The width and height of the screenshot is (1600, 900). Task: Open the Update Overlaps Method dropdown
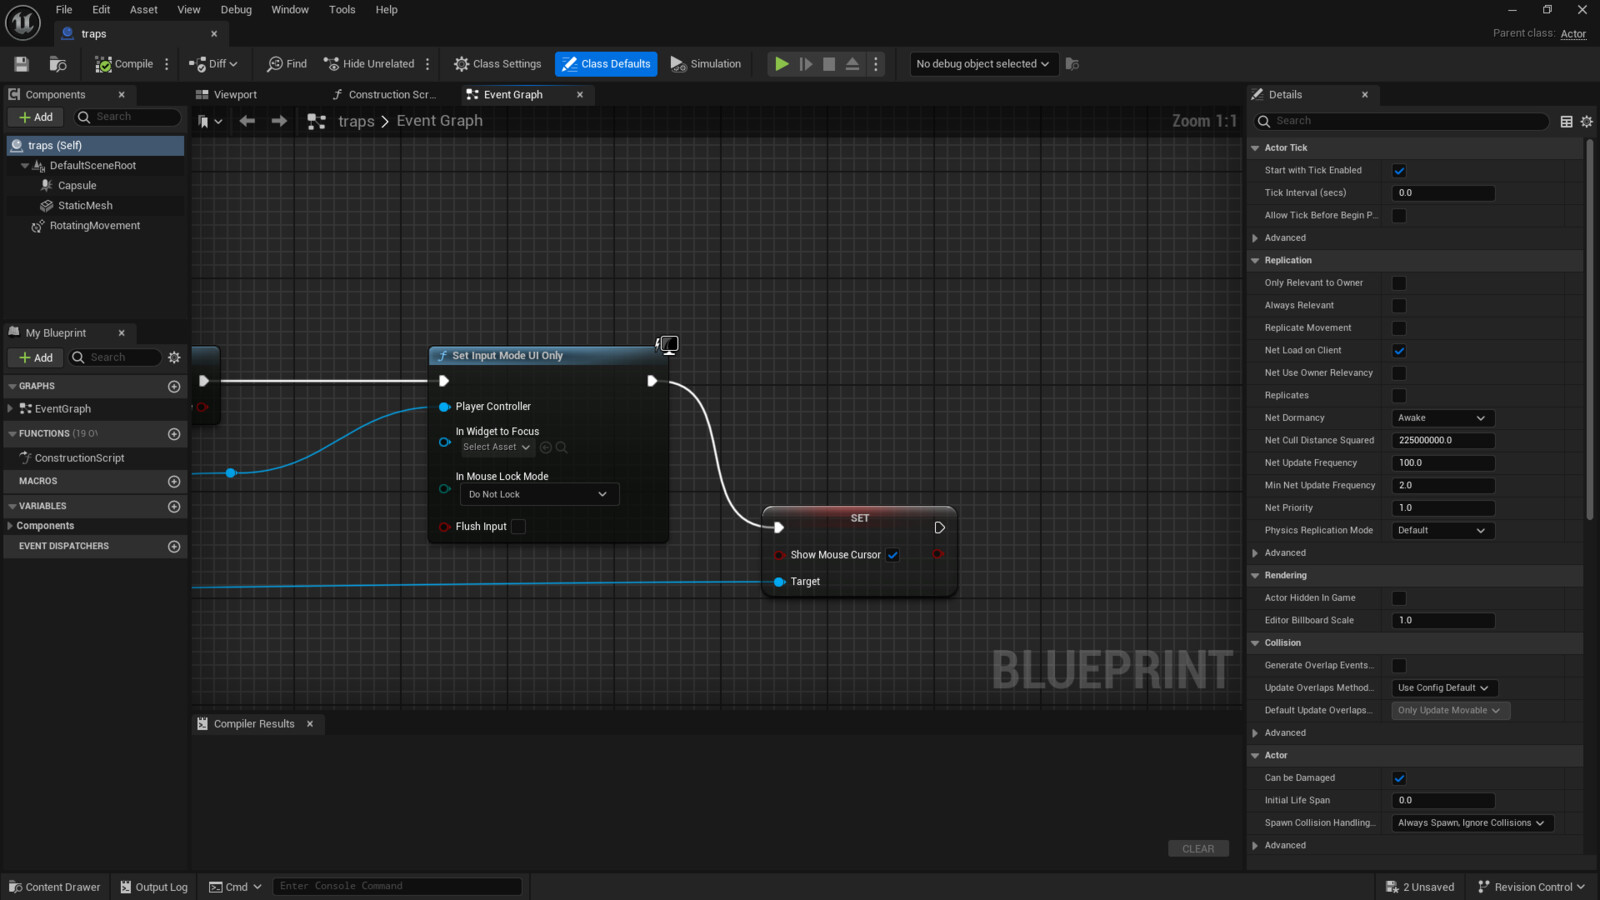pos(1444,688)
